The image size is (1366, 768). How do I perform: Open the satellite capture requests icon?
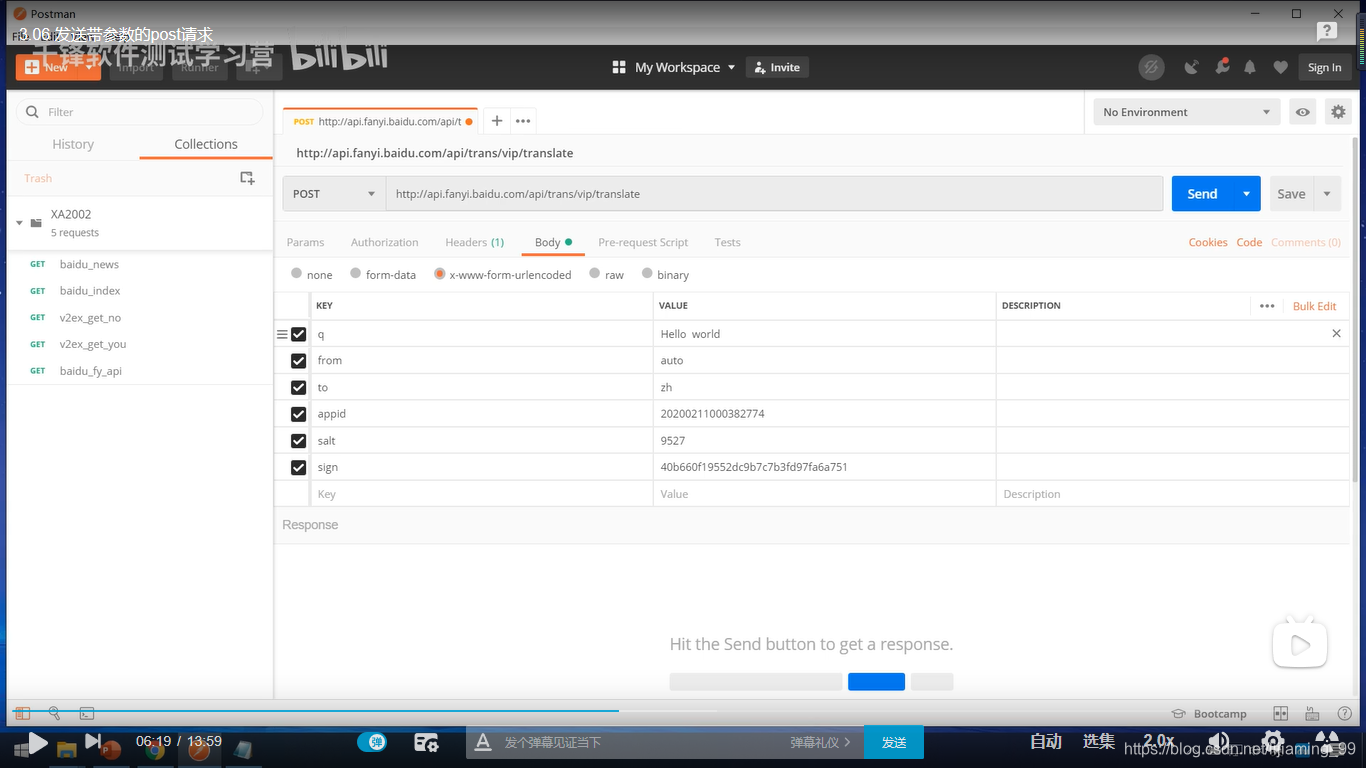1191,67
